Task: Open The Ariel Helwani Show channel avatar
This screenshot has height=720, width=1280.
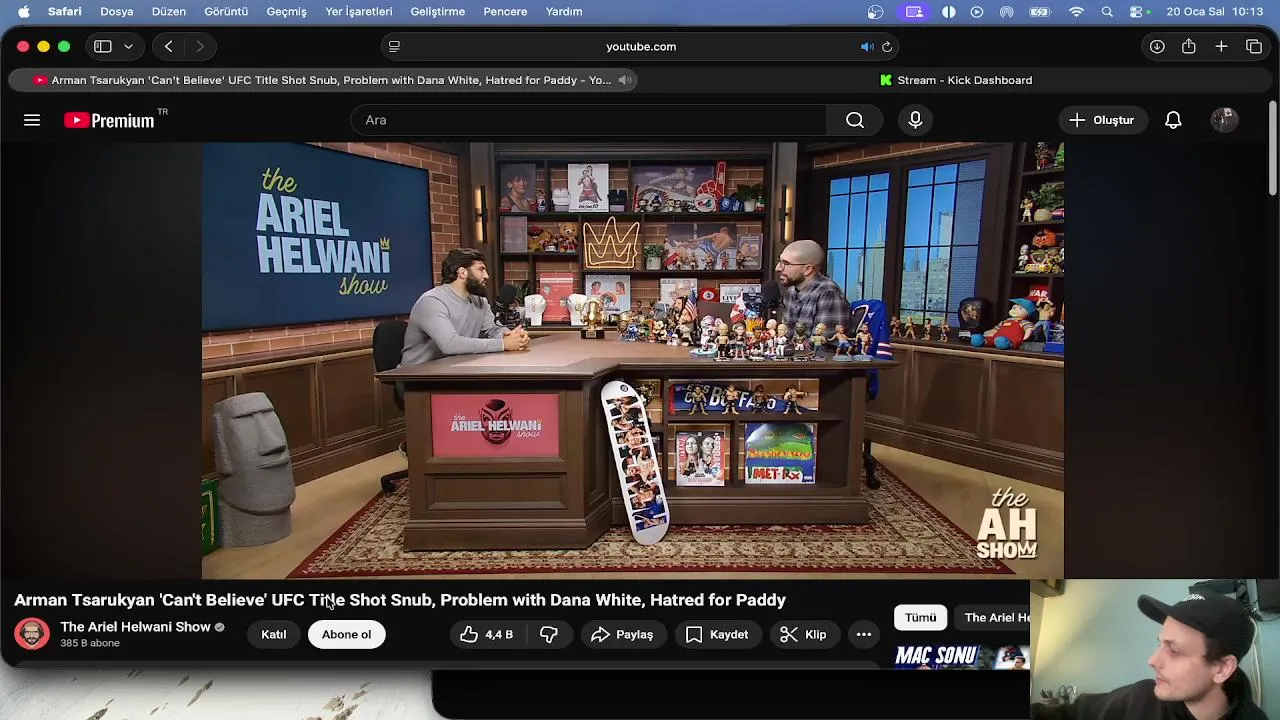Action: (32, 634)
